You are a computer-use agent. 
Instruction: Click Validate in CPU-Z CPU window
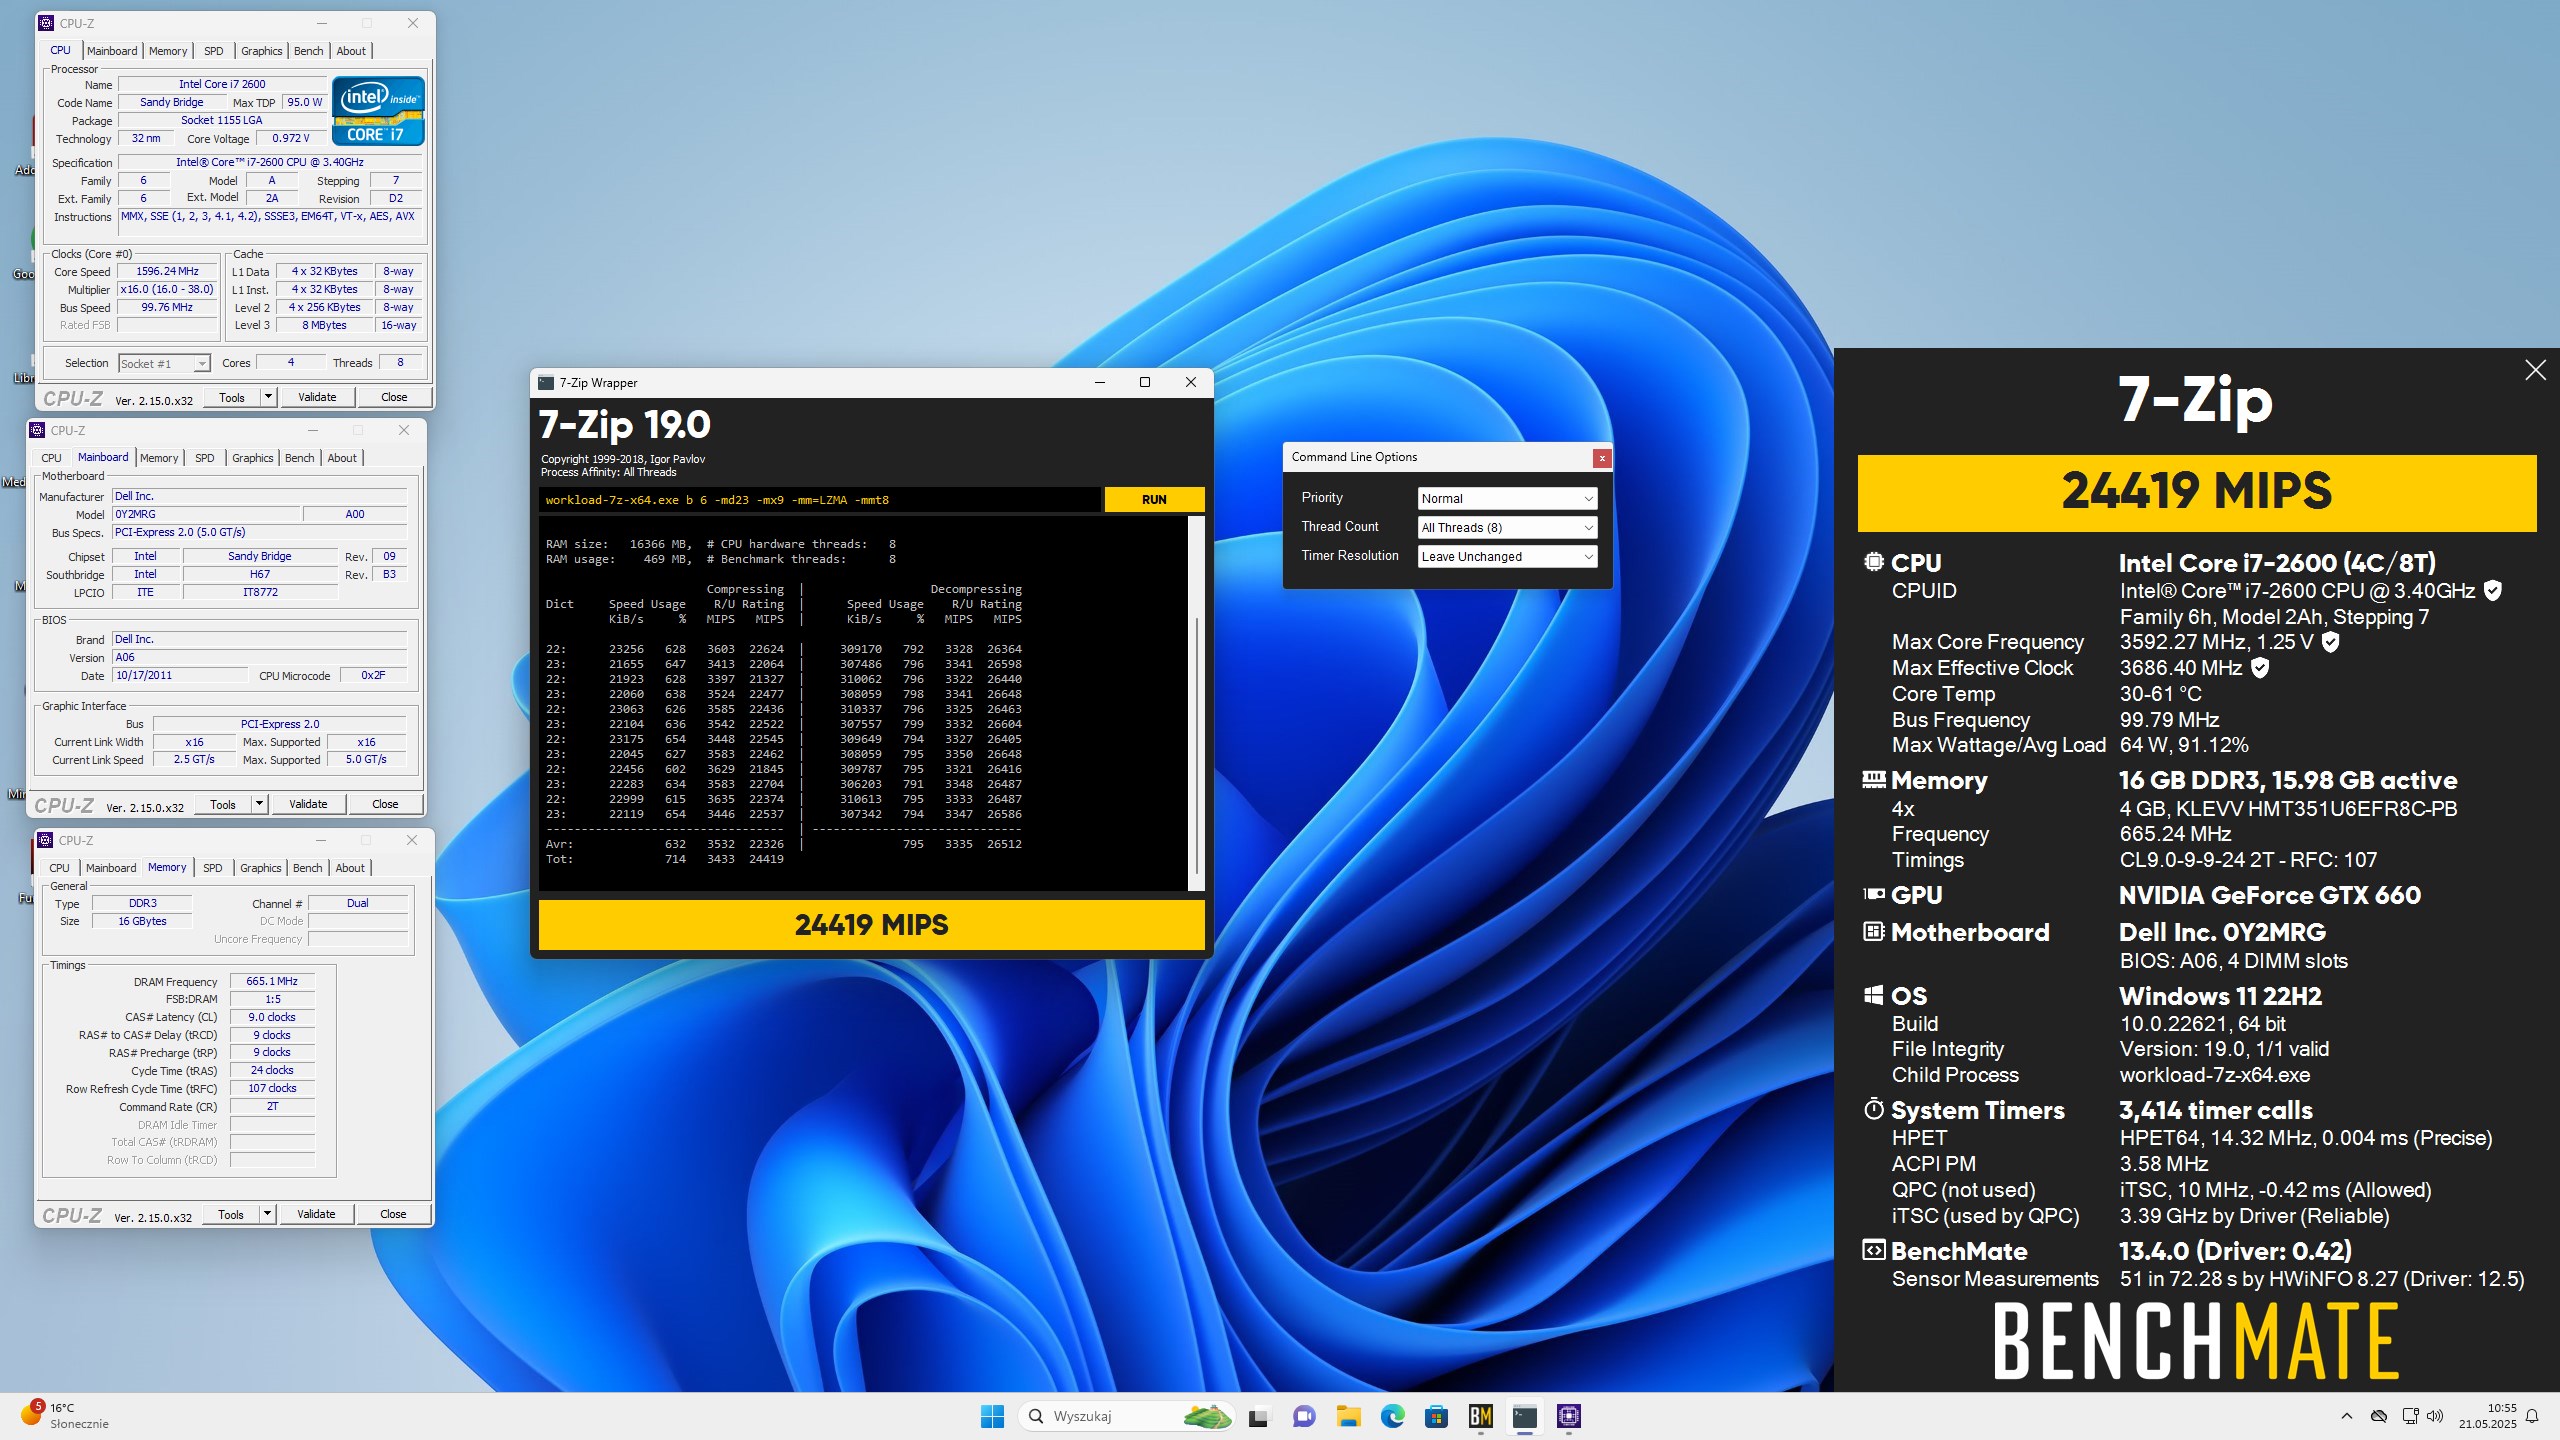pos(317,397)
